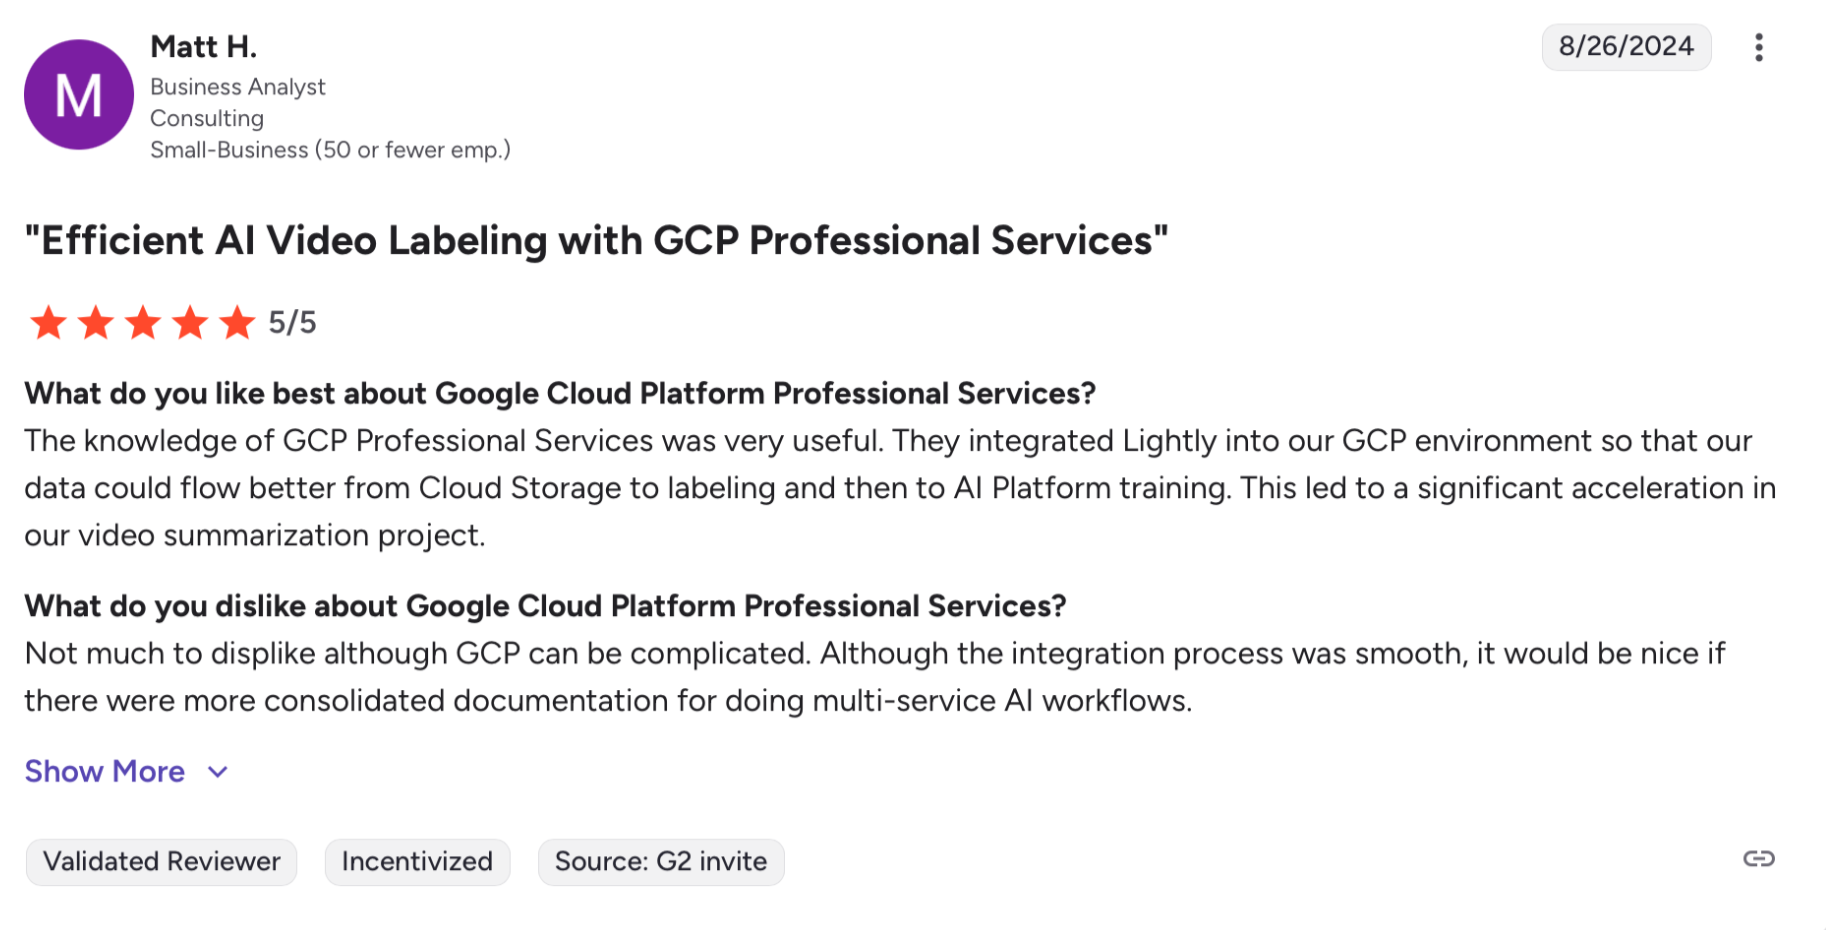Click the second rating star
Image resolution: width=1834 pixels, height=930 pixels.
(96, 323)
